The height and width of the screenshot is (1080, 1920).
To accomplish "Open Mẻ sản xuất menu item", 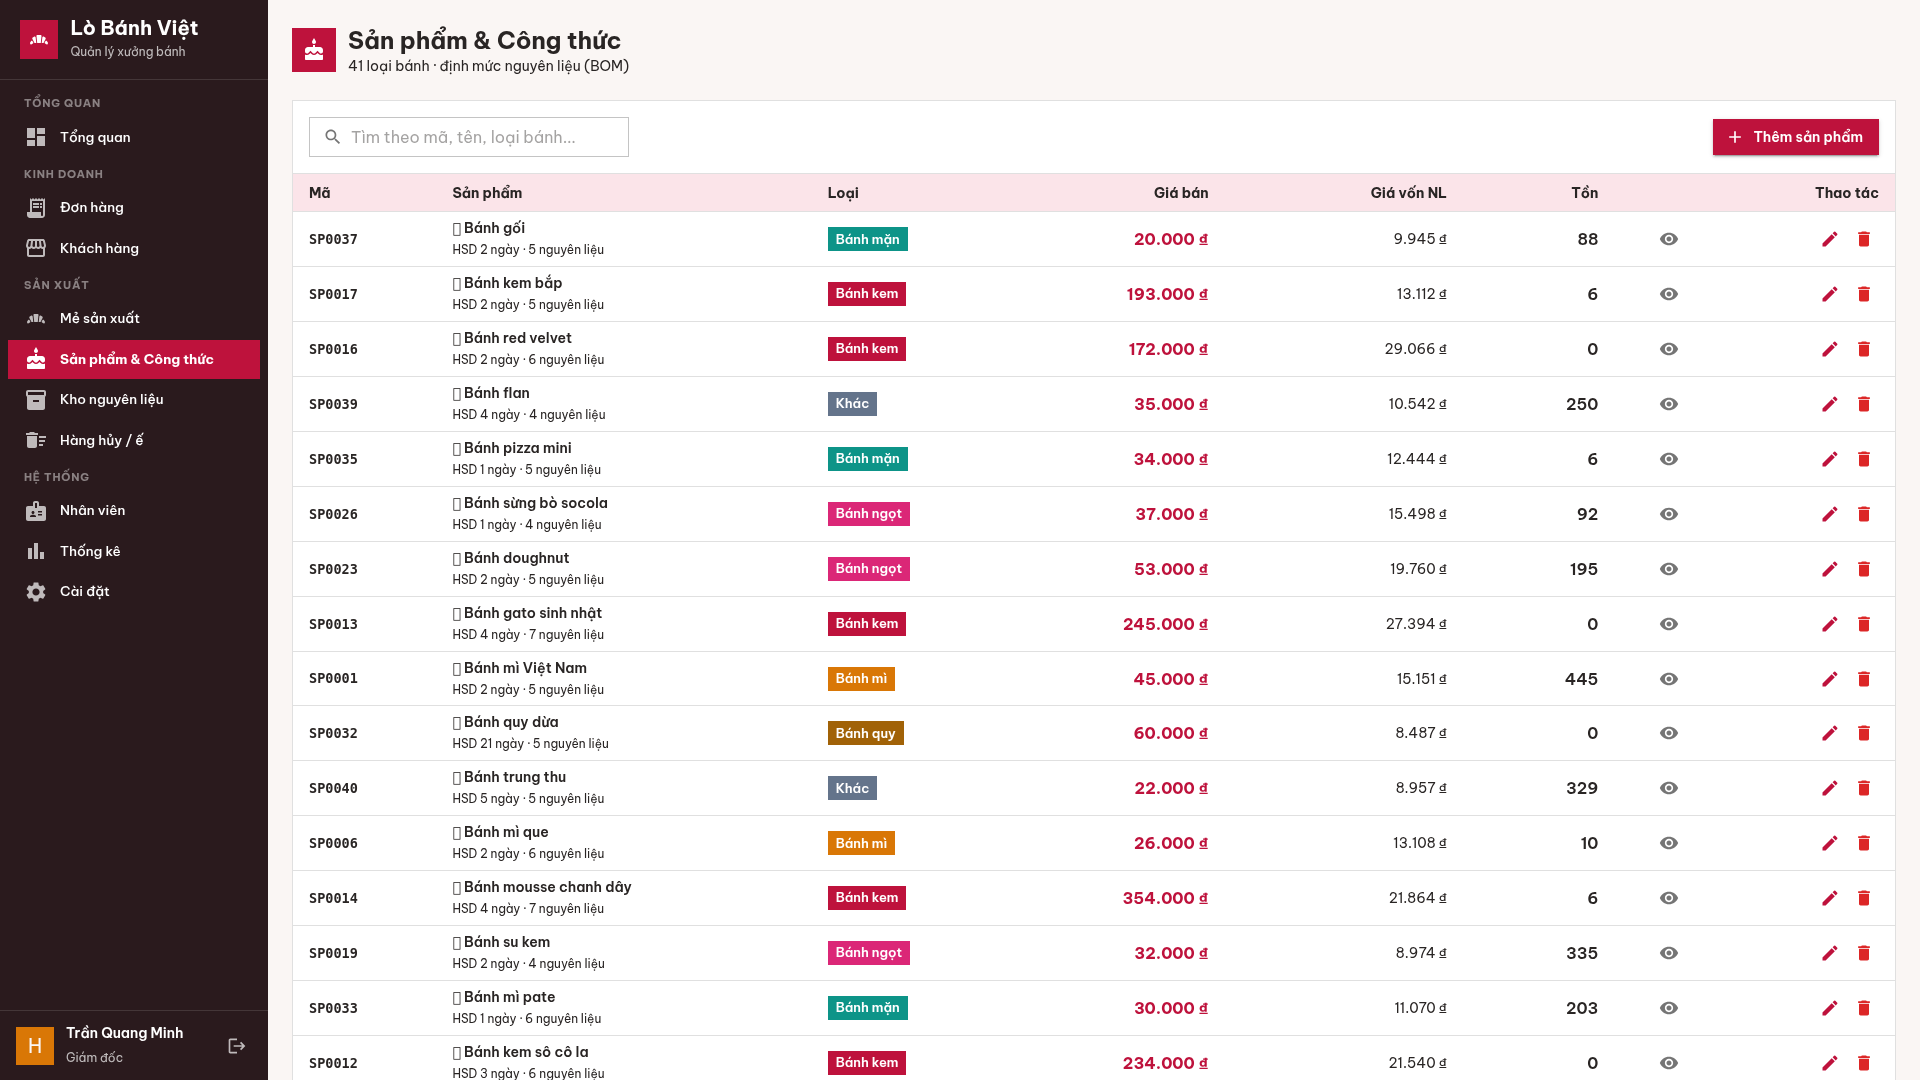I will (134, 319).
